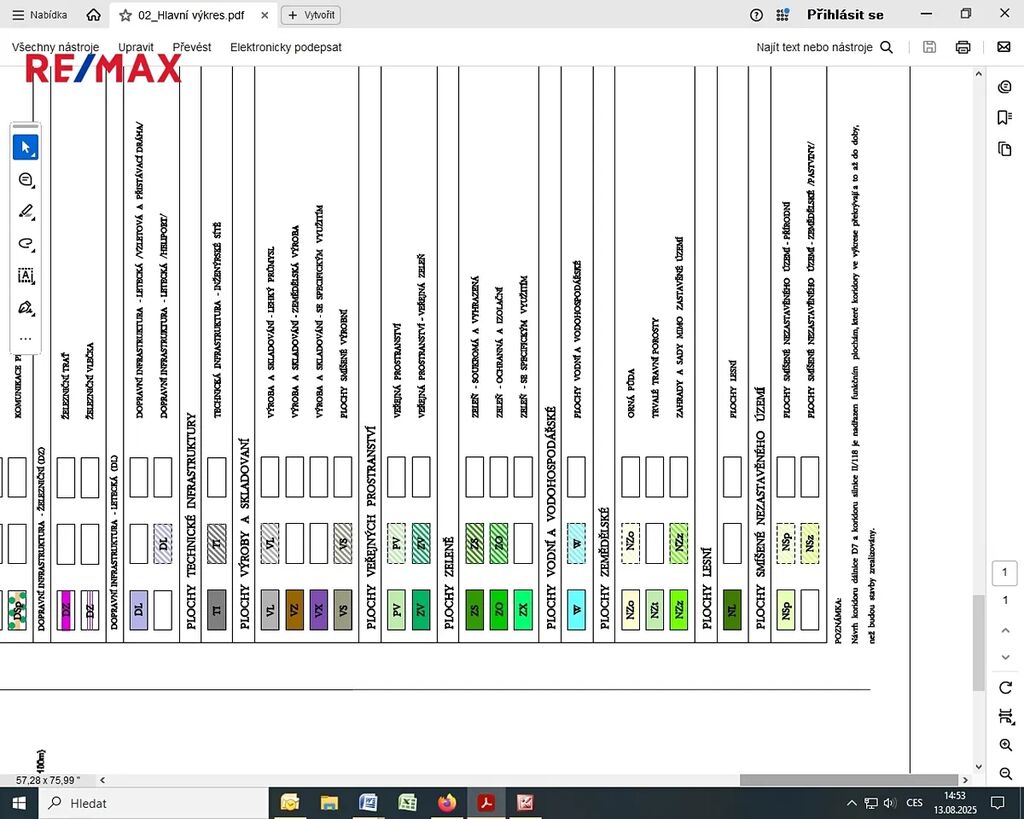Open the Všechny nástroje menu

(55, 47)
